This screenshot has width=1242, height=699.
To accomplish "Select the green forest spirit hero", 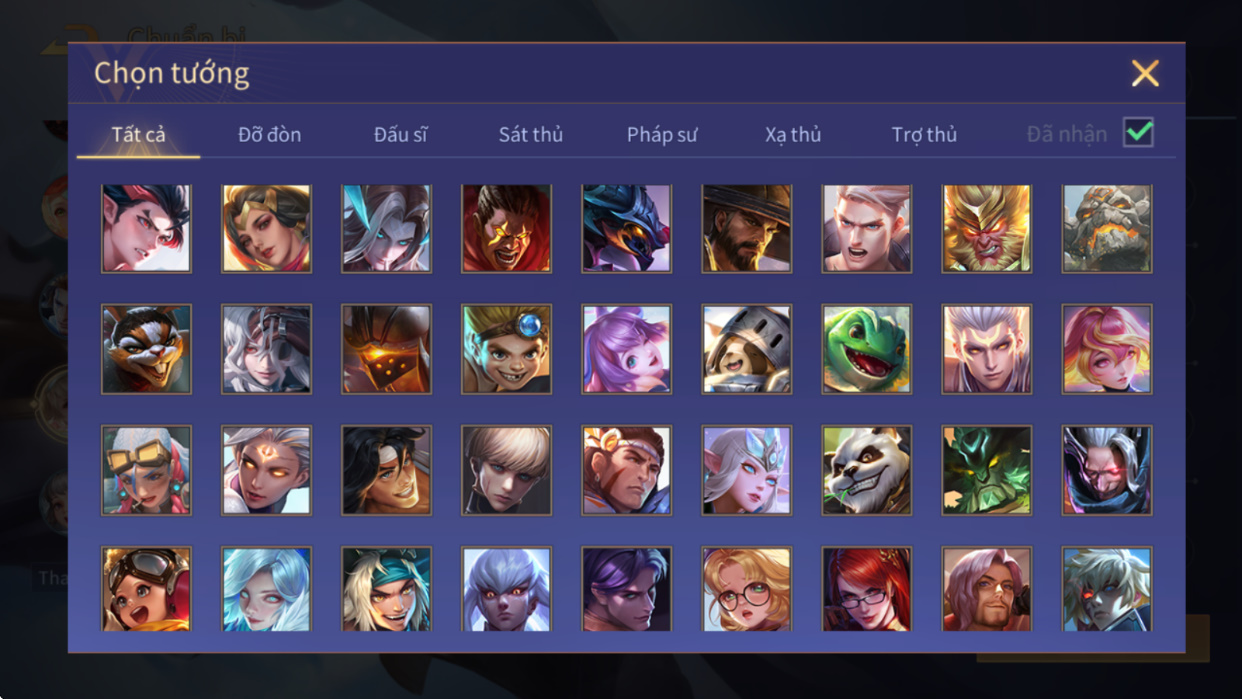I will coord(987,470).
